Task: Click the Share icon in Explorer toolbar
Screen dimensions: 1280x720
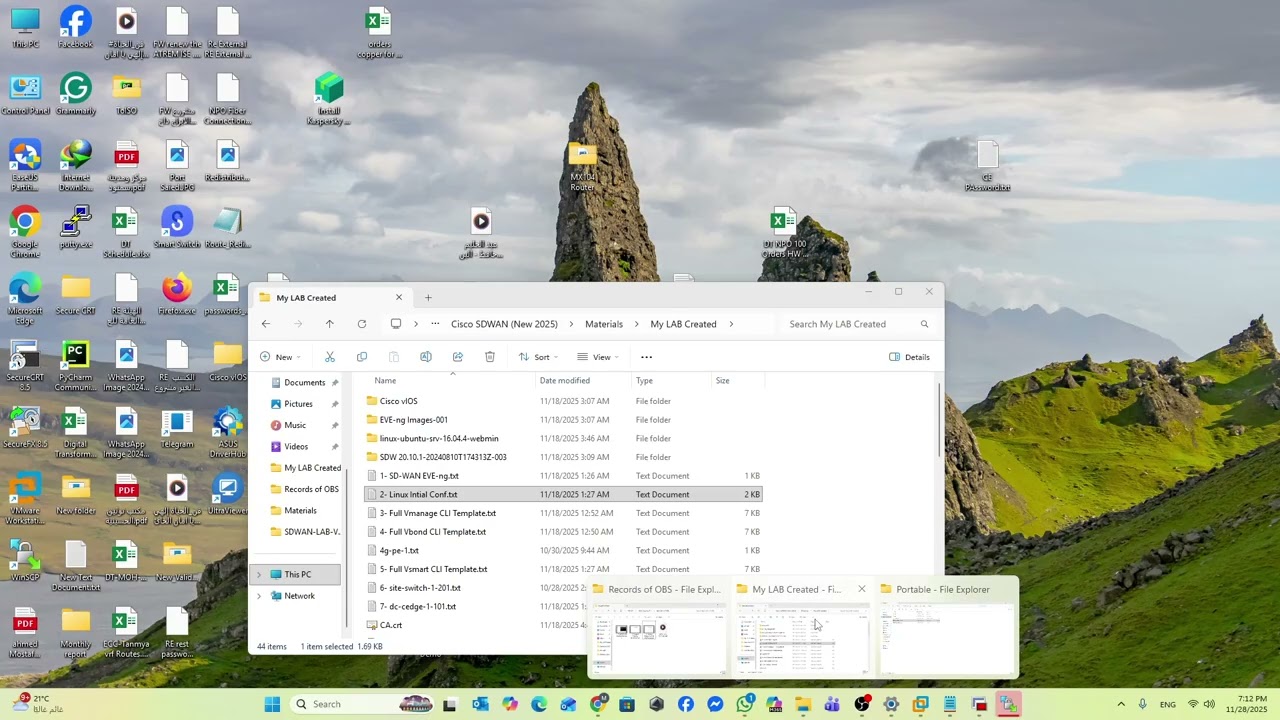Action: tap(457, 357)
